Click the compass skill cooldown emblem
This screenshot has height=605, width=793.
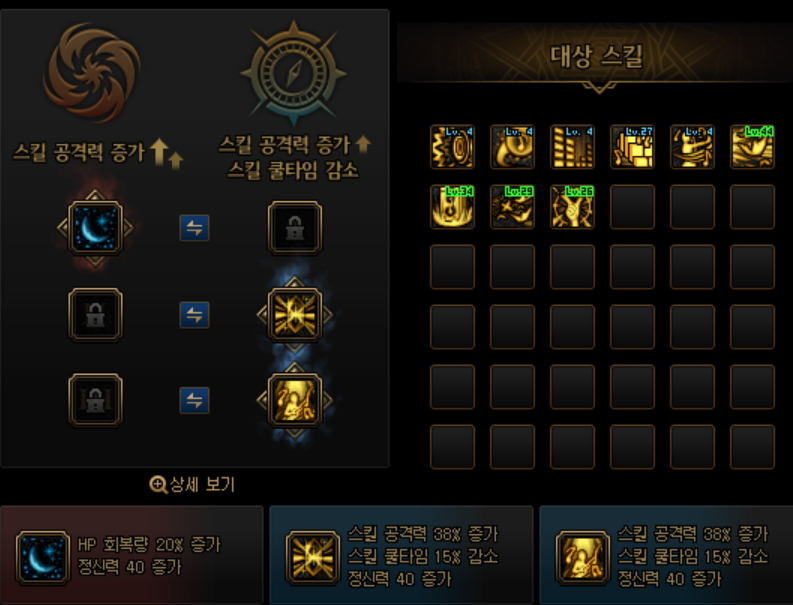click(294, 73)
